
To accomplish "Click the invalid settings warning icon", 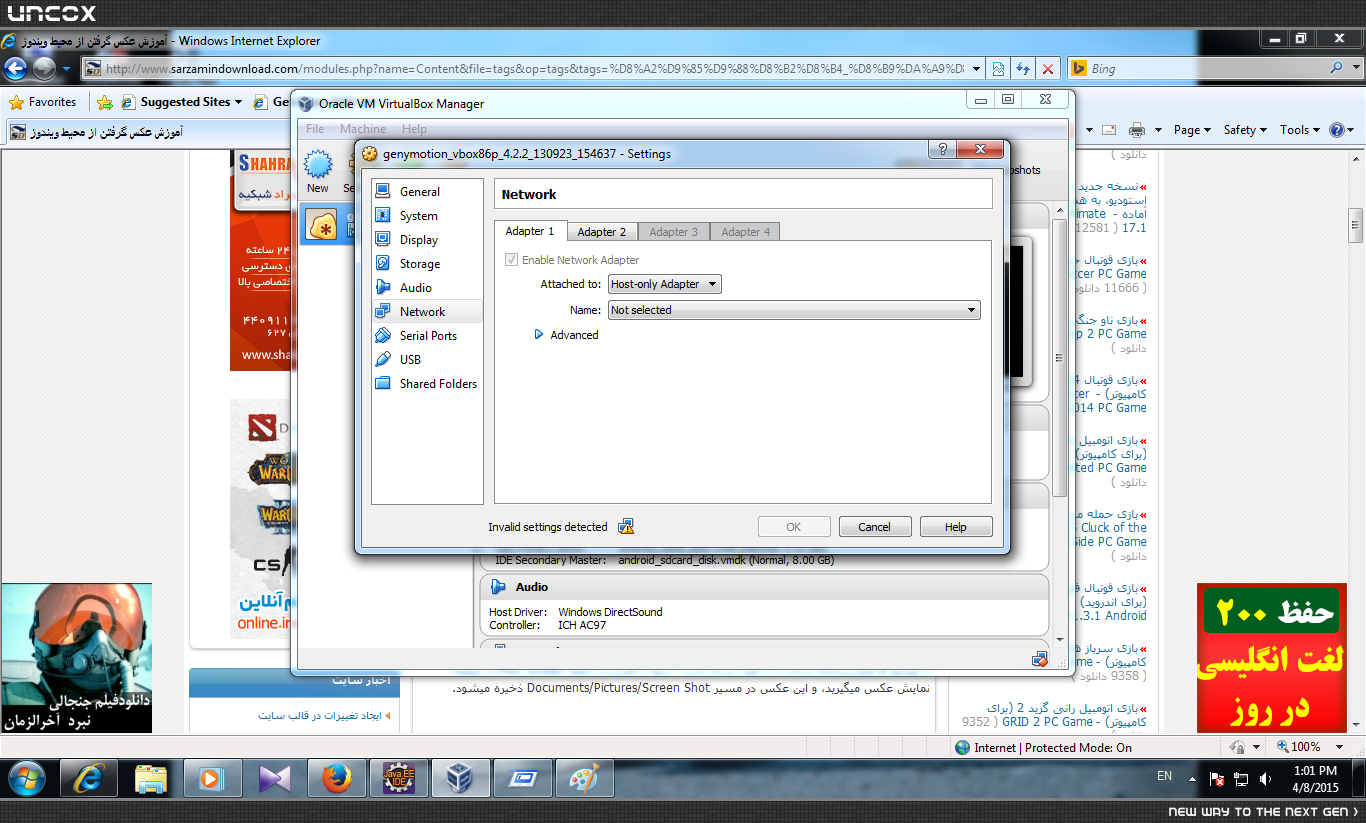I will click(626, 527).
